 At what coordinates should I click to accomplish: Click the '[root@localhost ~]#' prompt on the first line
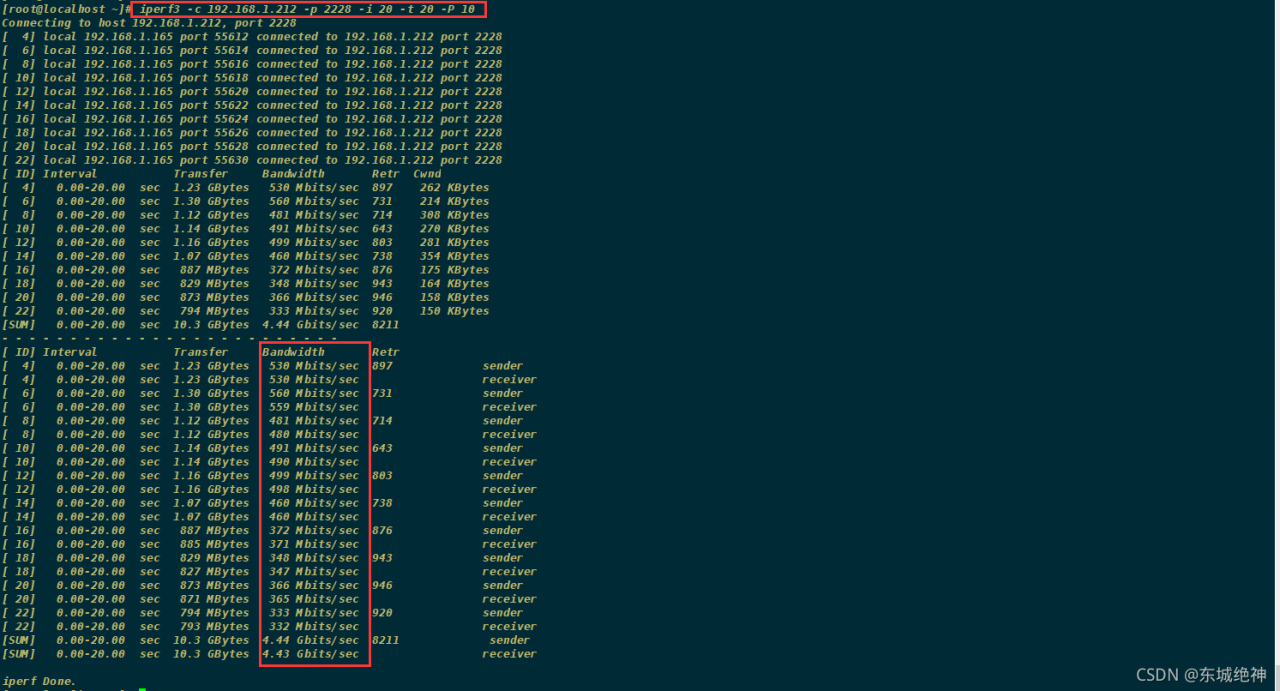pyautogui.click(x=67, y=9)
